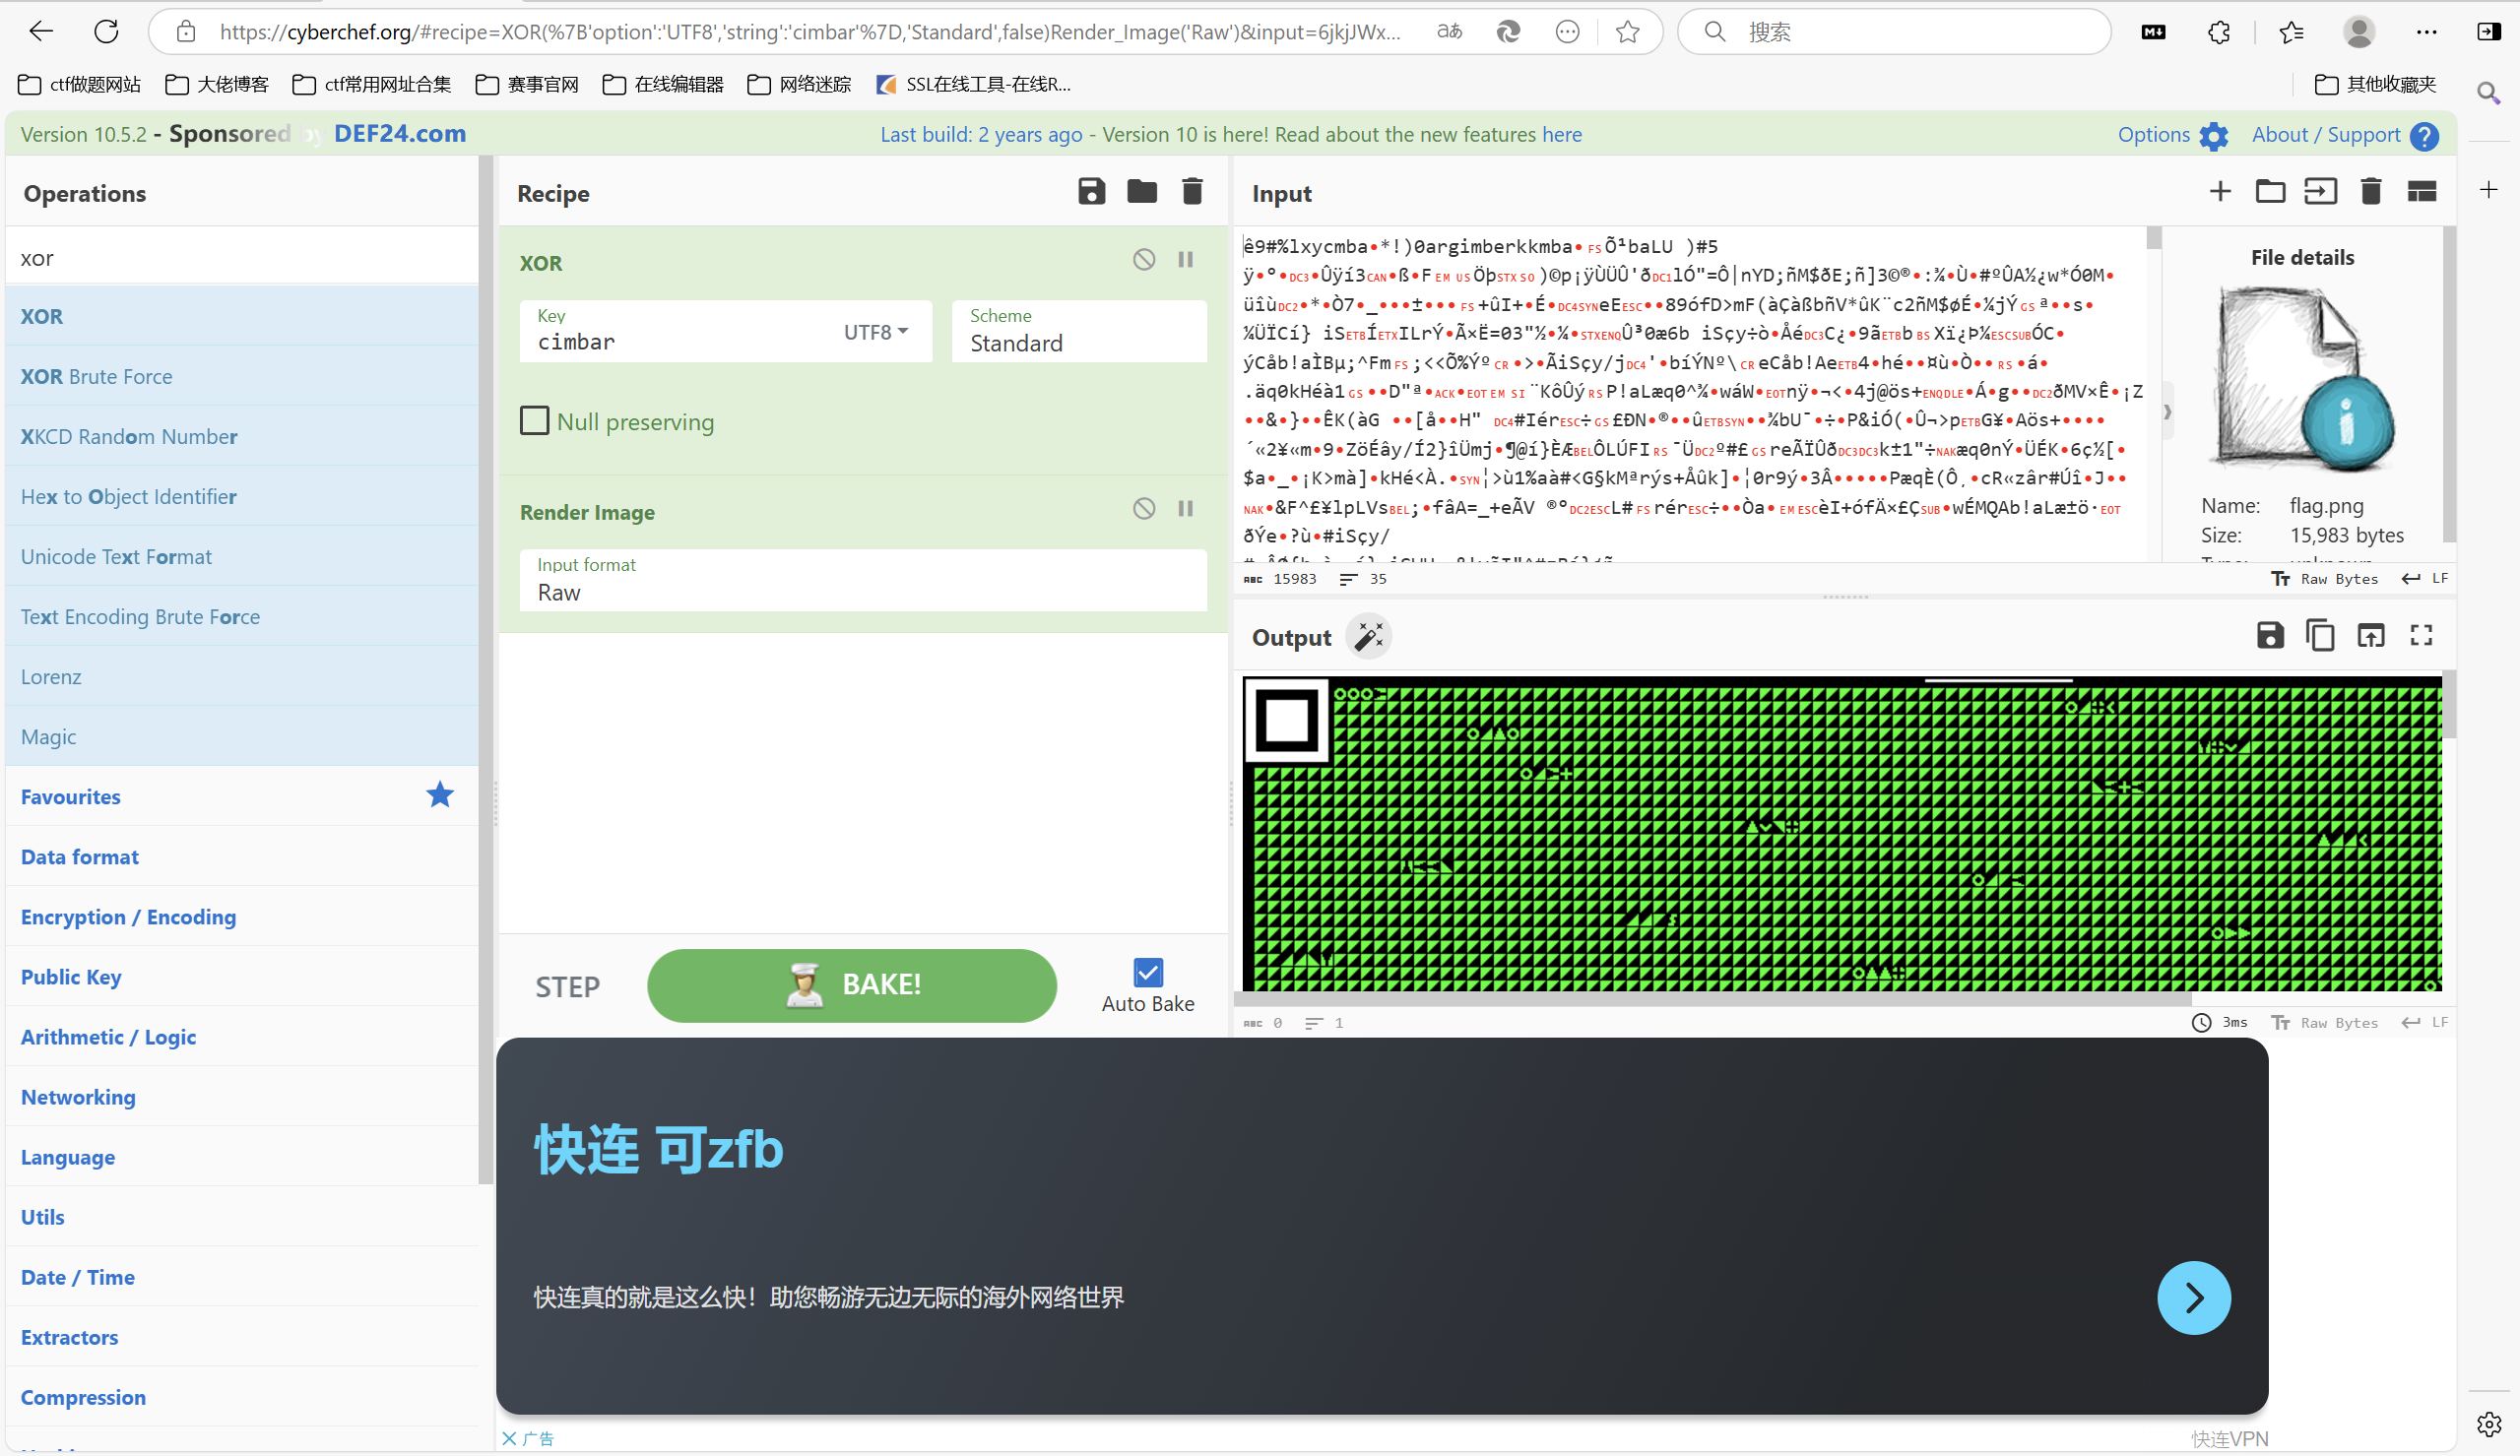Select the XOR operation
This screenshot has width=2520, height=1456.
[x=242, y=316]
